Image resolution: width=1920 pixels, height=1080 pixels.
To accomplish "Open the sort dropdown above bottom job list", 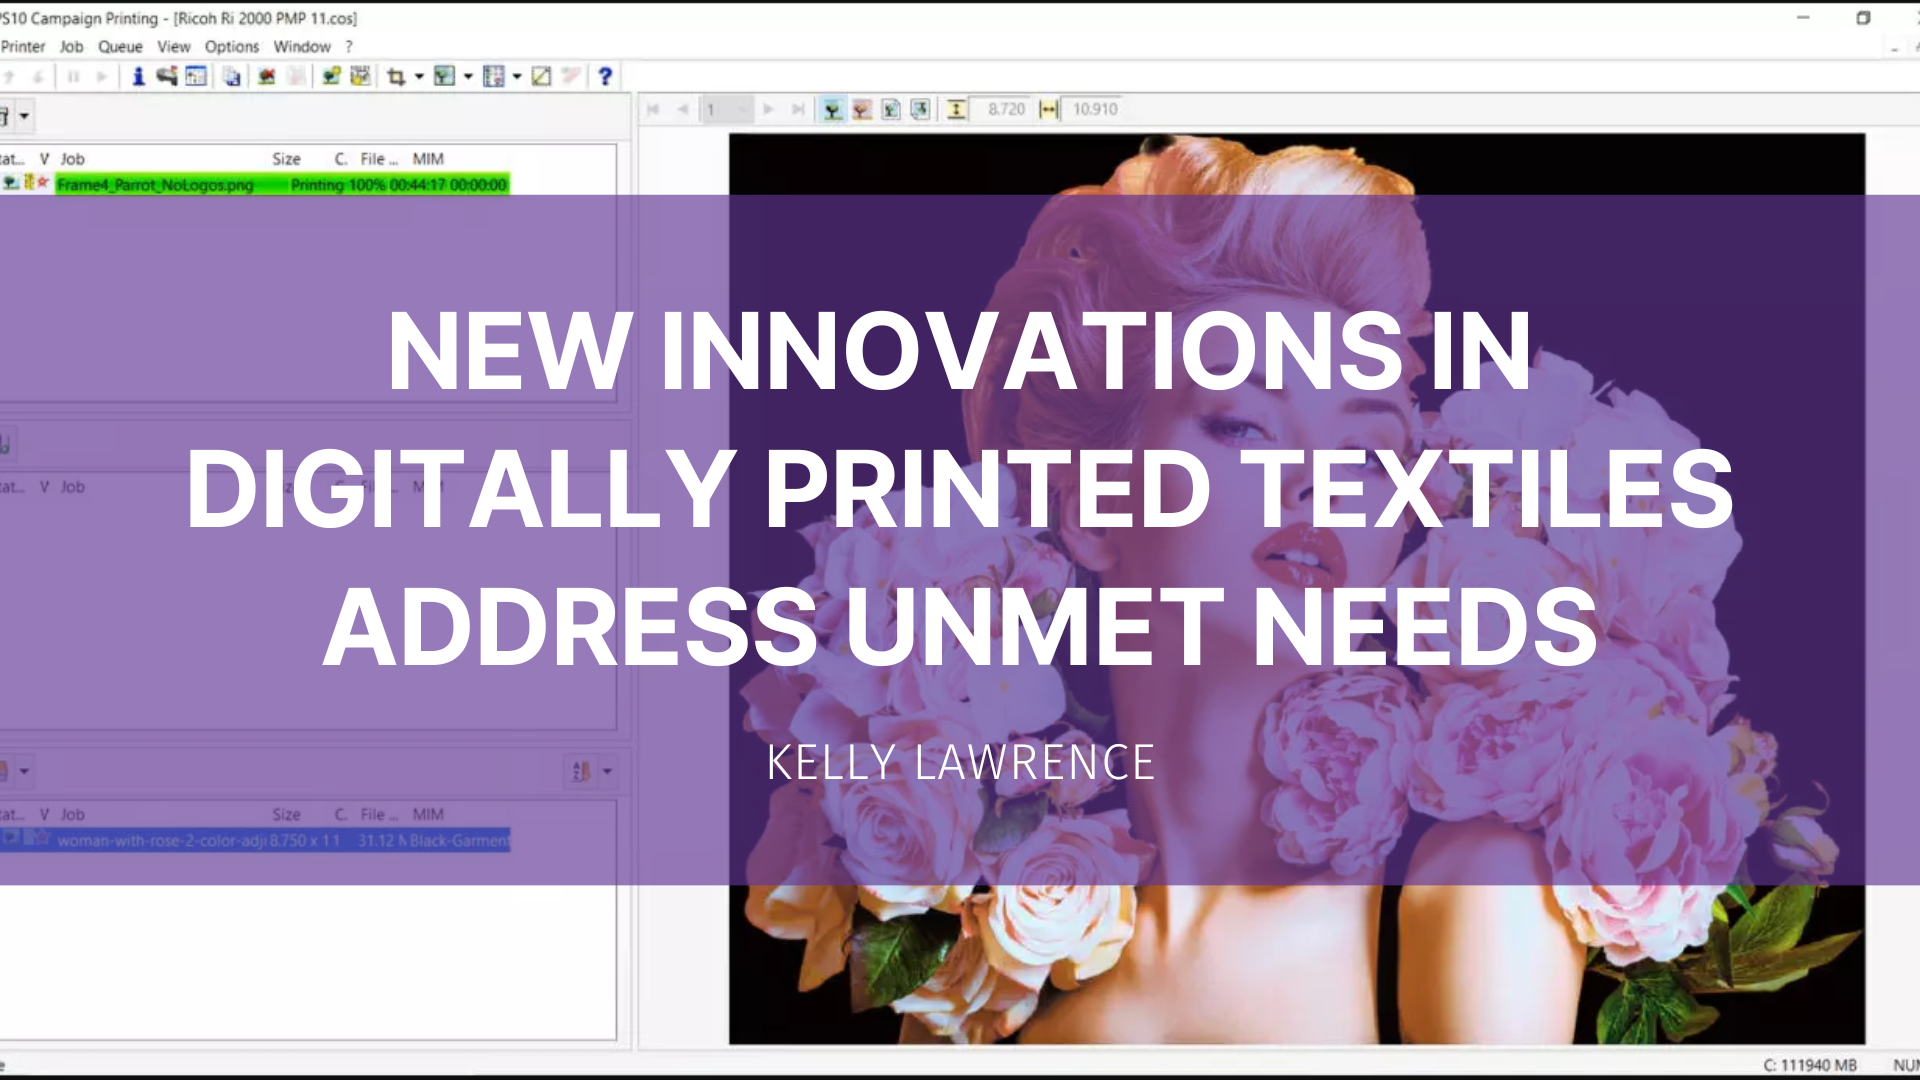I will click(x=607, y=771).
